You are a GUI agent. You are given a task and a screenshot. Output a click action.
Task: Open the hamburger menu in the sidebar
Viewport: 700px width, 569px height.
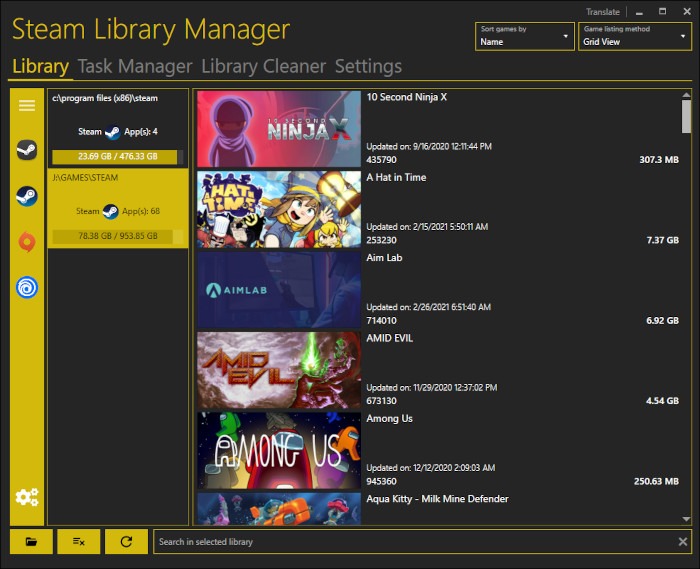[27, 106]
